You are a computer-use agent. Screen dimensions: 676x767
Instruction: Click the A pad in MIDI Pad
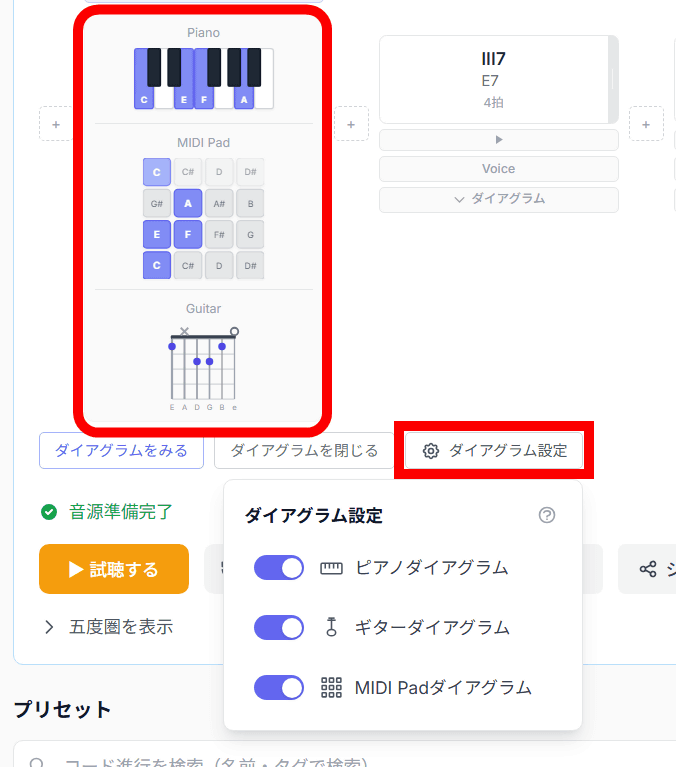tap(188, 203)
